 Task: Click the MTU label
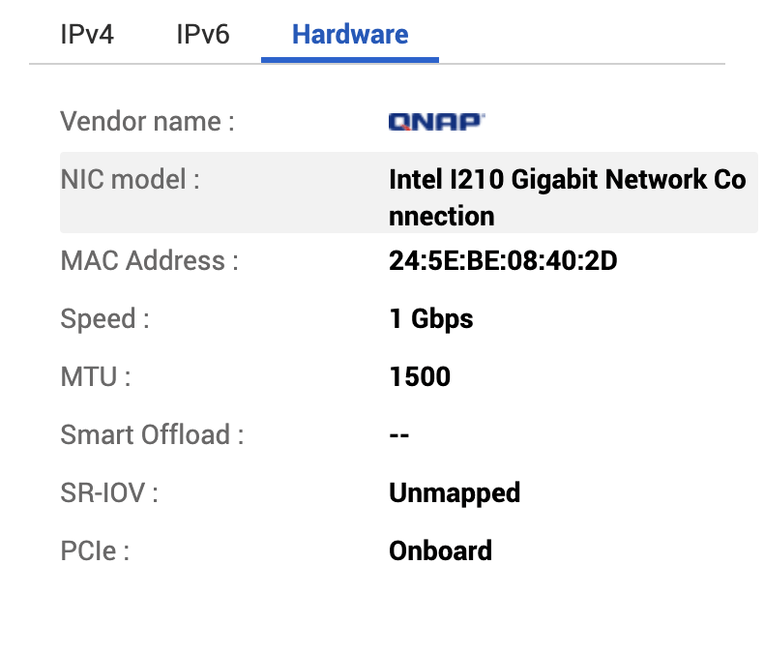pos(96,377)
